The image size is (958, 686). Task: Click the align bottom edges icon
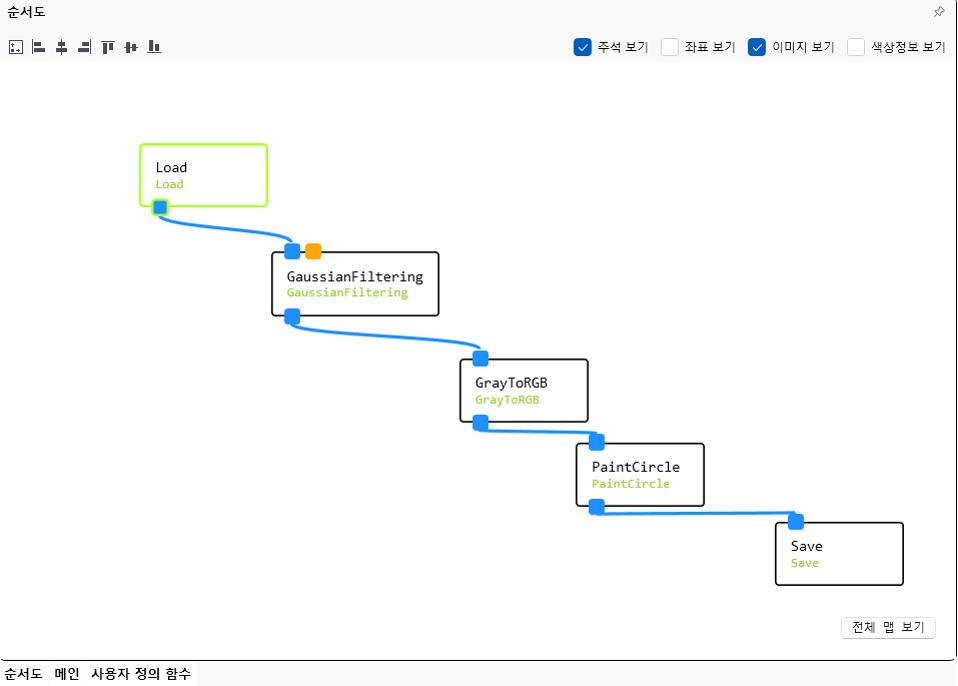tap(154, 47)
